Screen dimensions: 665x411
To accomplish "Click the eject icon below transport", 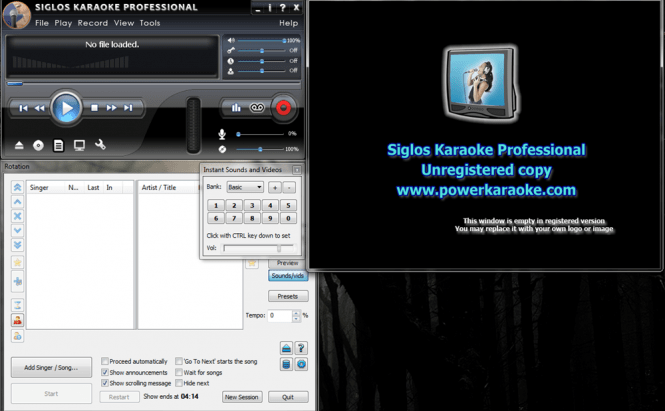I will click(x=19, y=145).
